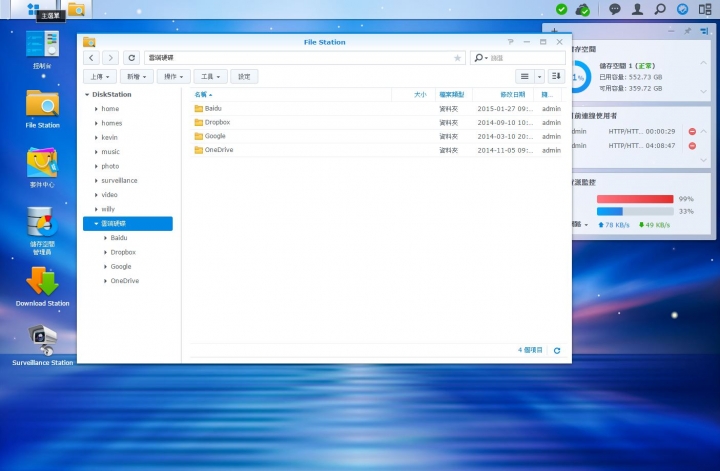
Task: Click the settings button in toolbar
Action: point(244,77)
